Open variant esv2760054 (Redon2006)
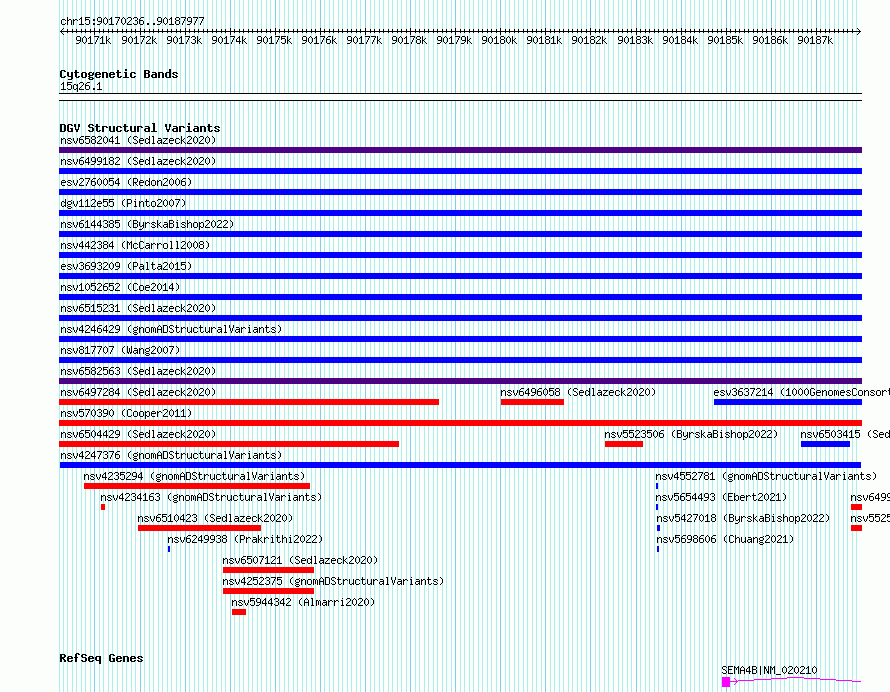 (x=126, y=182)
